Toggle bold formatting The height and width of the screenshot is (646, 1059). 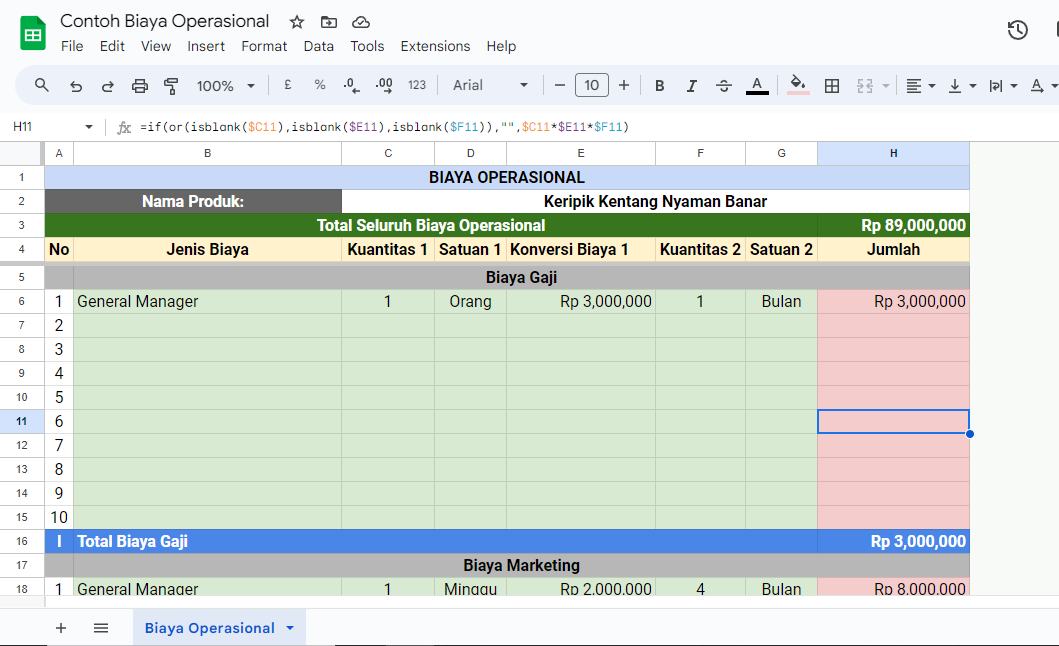[660, 86]
